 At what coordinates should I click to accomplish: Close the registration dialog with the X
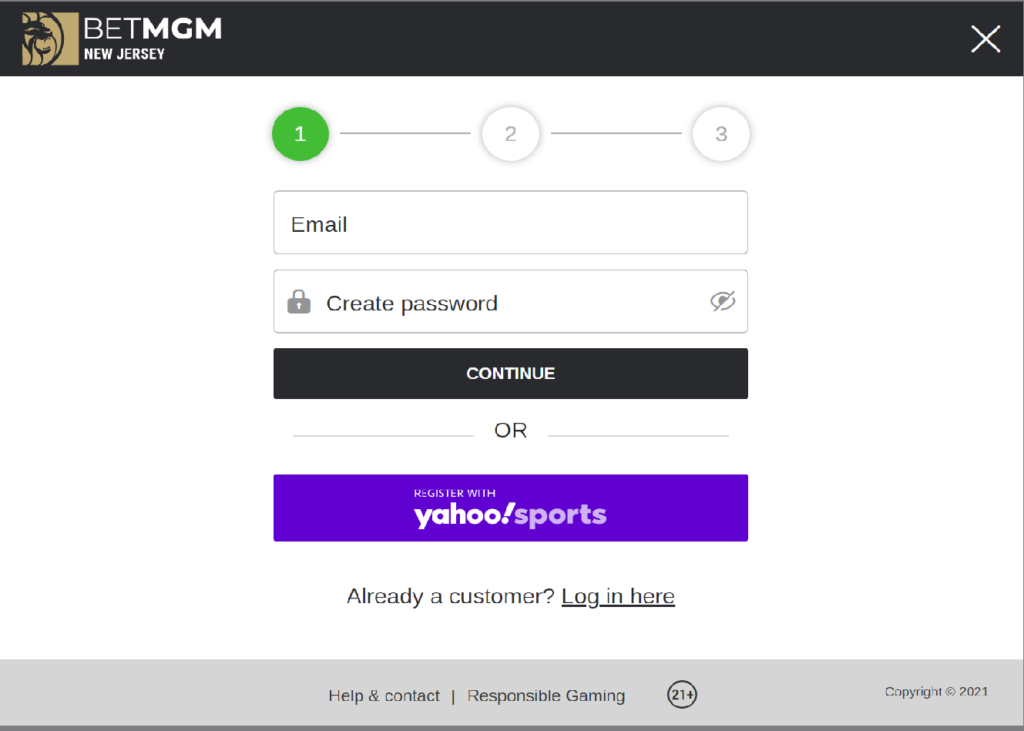(985, 39)
